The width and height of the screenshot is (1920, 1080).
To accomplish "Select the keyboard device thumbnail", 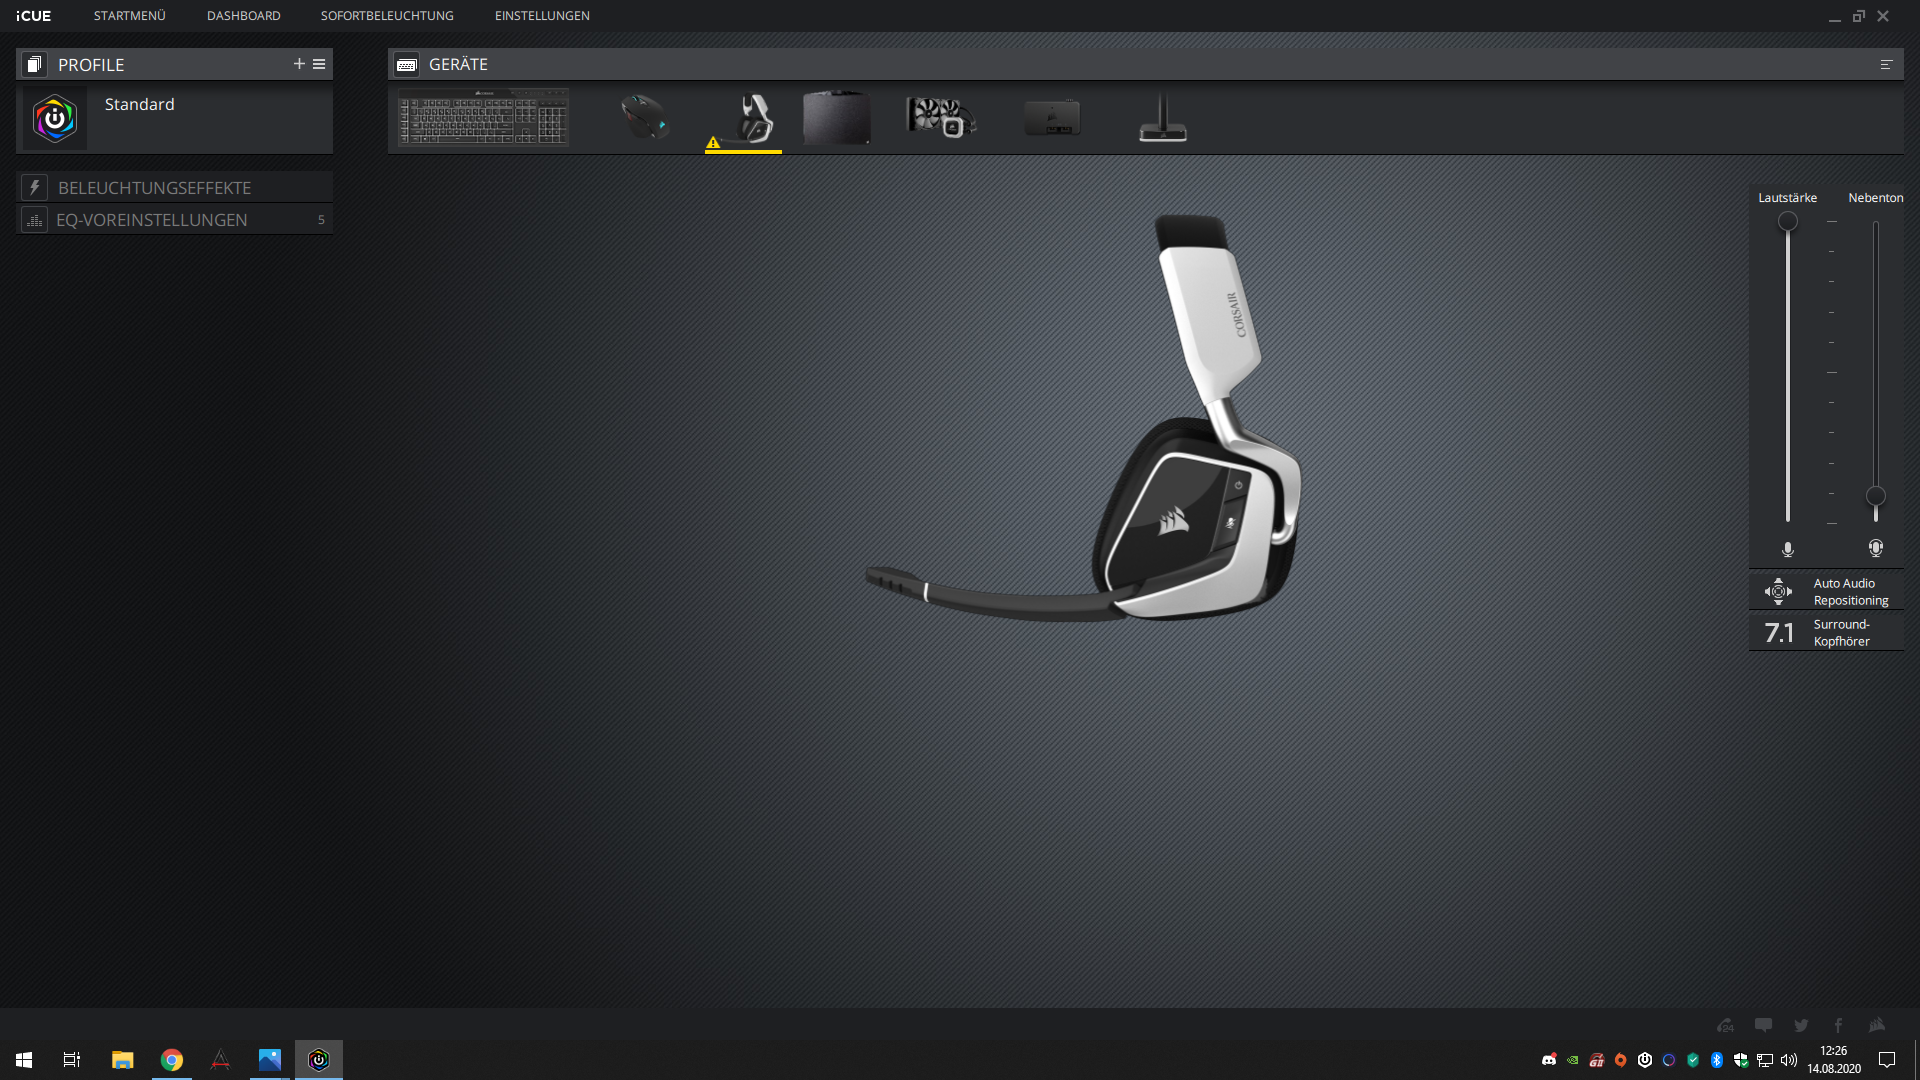I will [484, 118].
